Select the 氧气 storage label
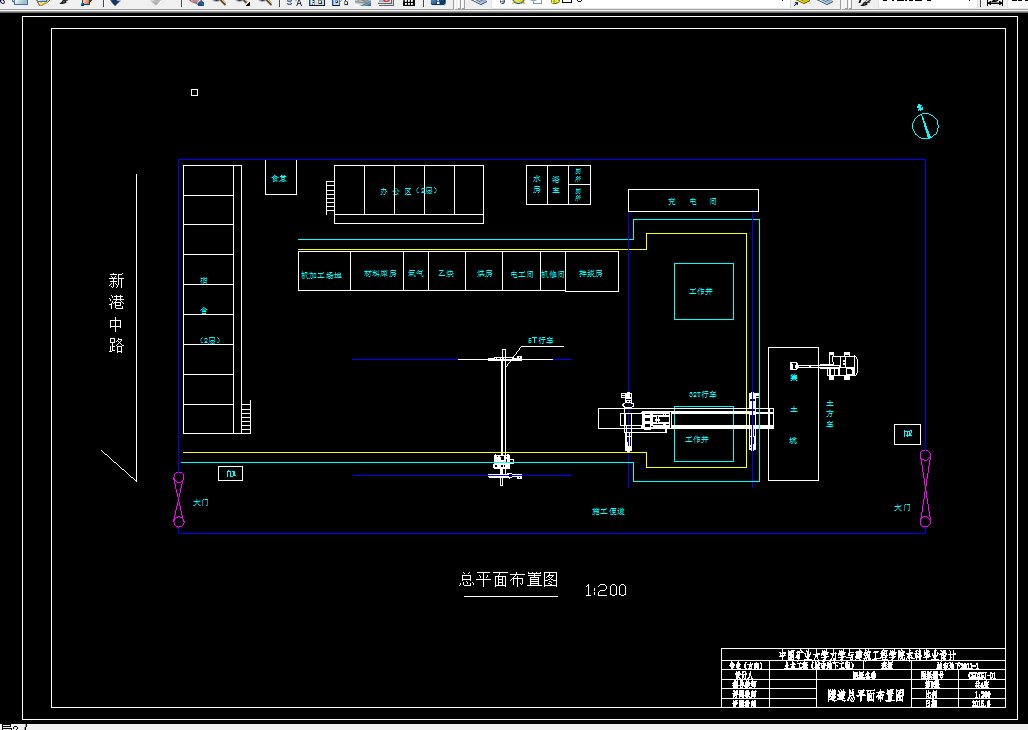 [416, 274]
